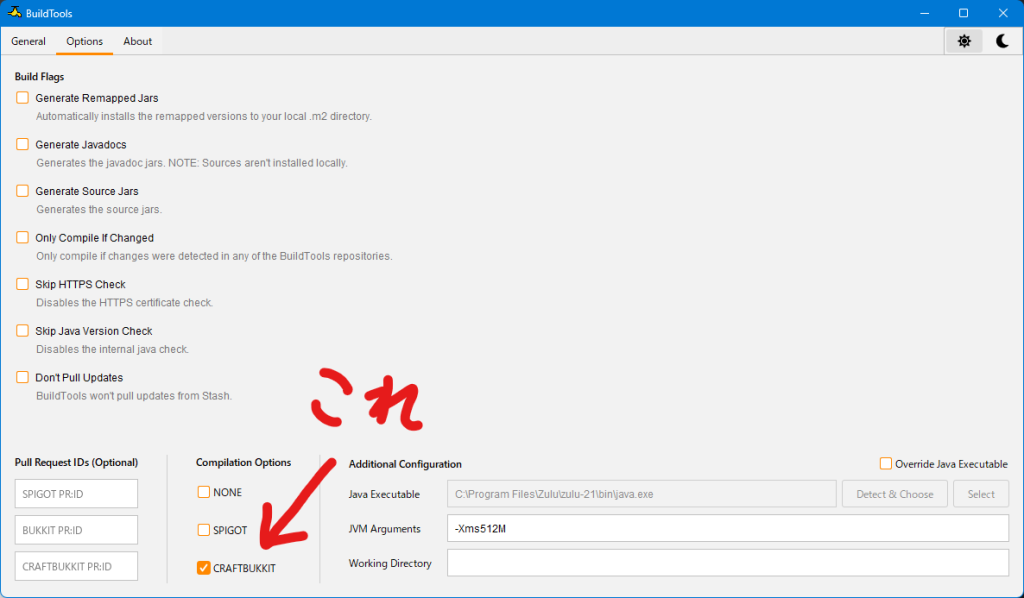This screenshot has width=1024, height=598.
Task: Select the Options tab
Action: point(84,41)
